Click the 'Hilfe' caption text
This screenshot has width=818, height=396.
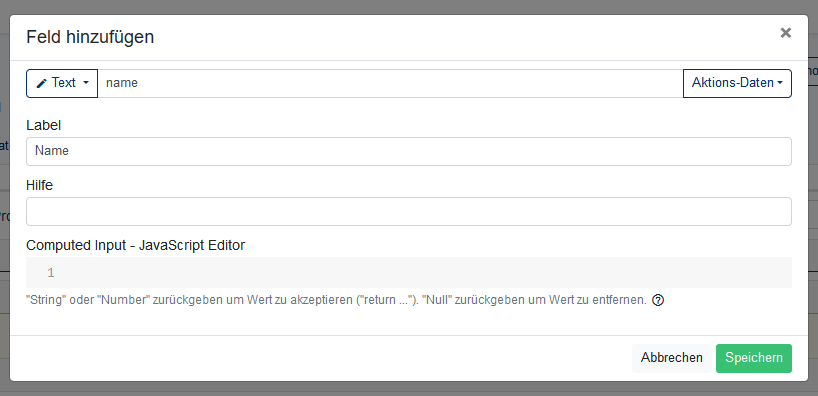click(40, 185)
